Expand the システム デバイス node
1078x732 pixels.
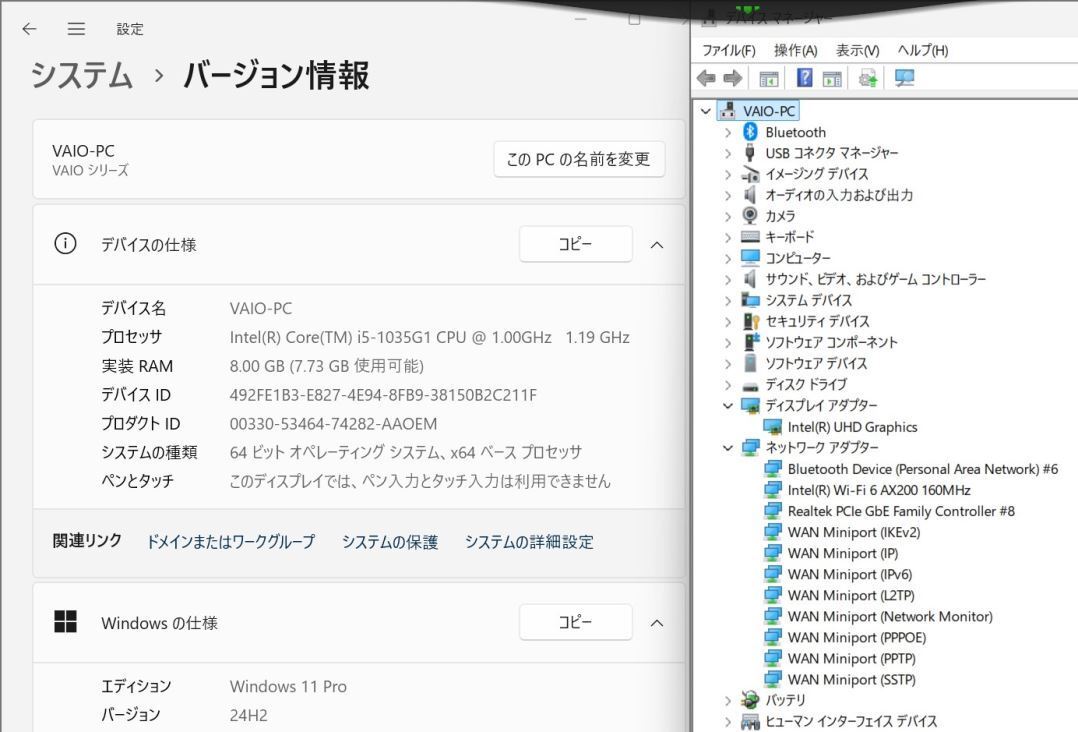click(x=728, y=300)
